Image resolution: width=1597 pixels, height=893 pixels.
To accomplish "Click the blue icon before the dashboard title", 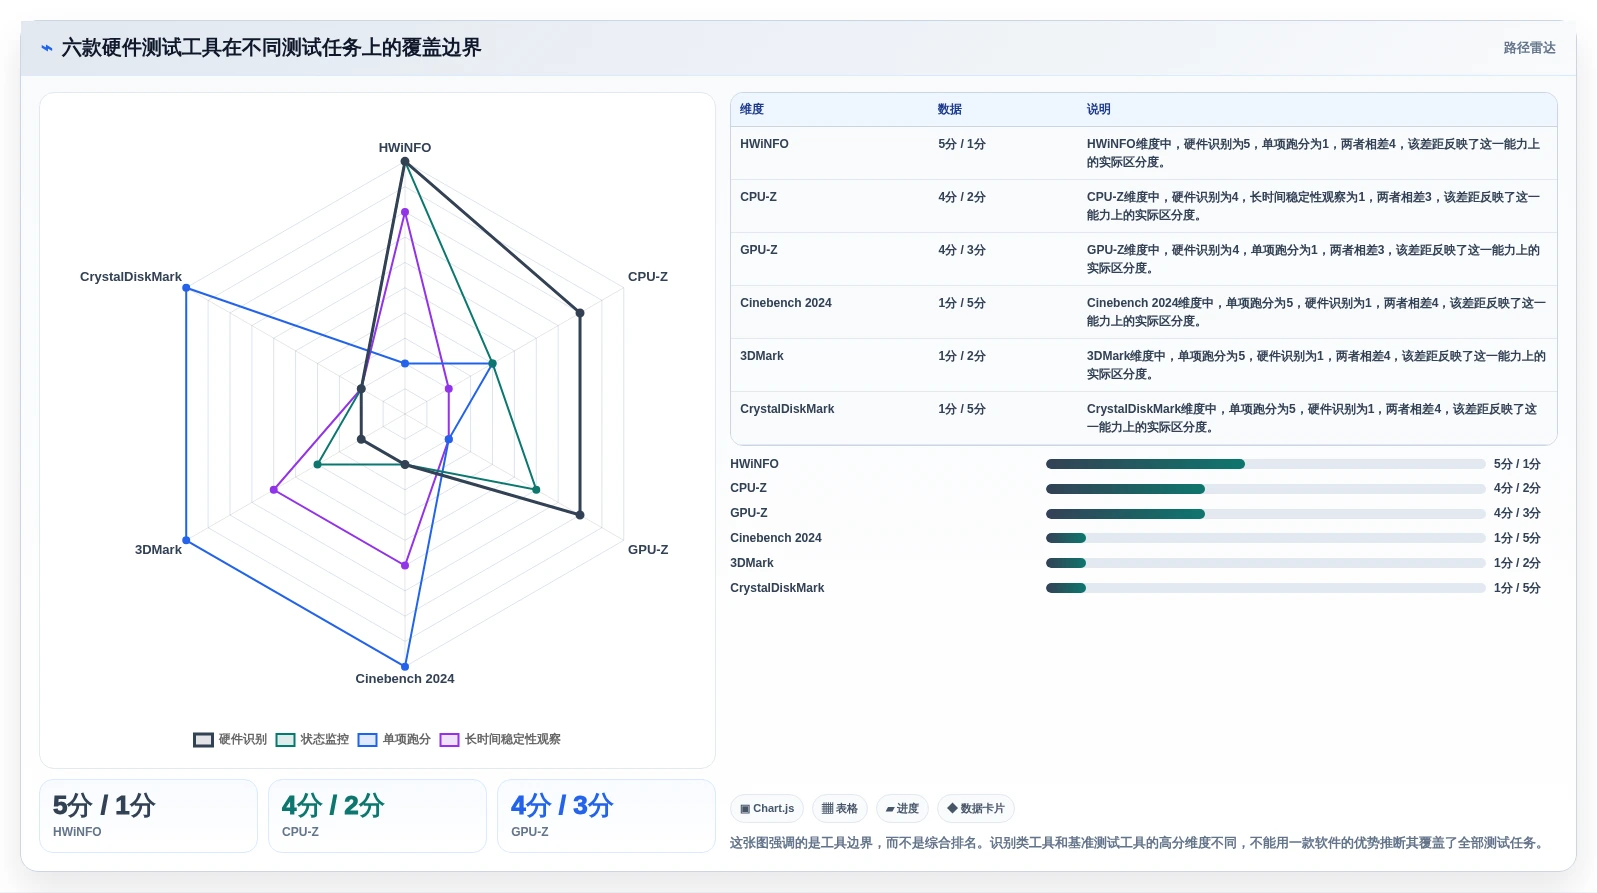I will pyautogui.click(x=46, y=48).
